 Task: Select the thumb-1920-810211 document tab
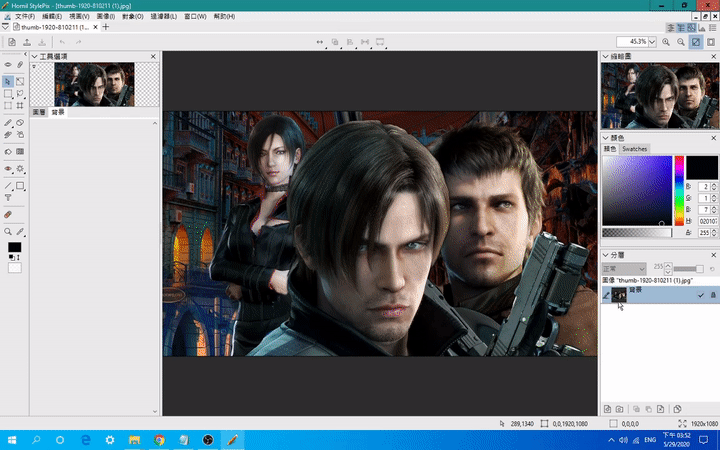point(55,27)
